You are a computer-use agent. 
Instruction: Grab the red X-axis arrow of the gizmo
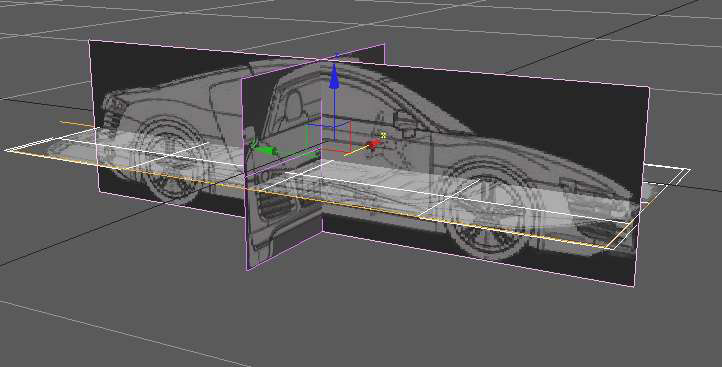click(x=373, y=144)
